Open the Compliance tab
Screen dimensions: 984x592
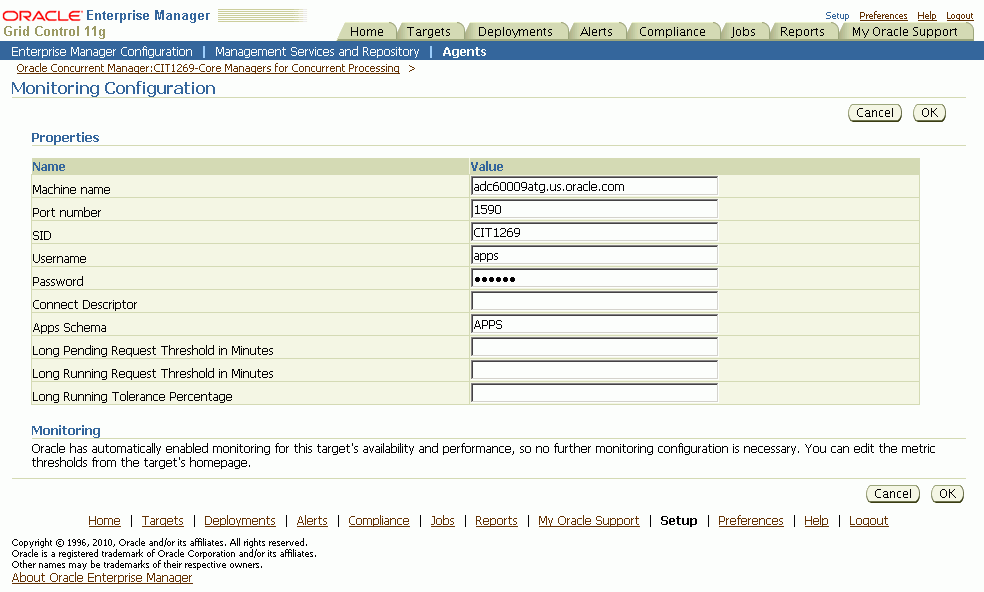672,31
